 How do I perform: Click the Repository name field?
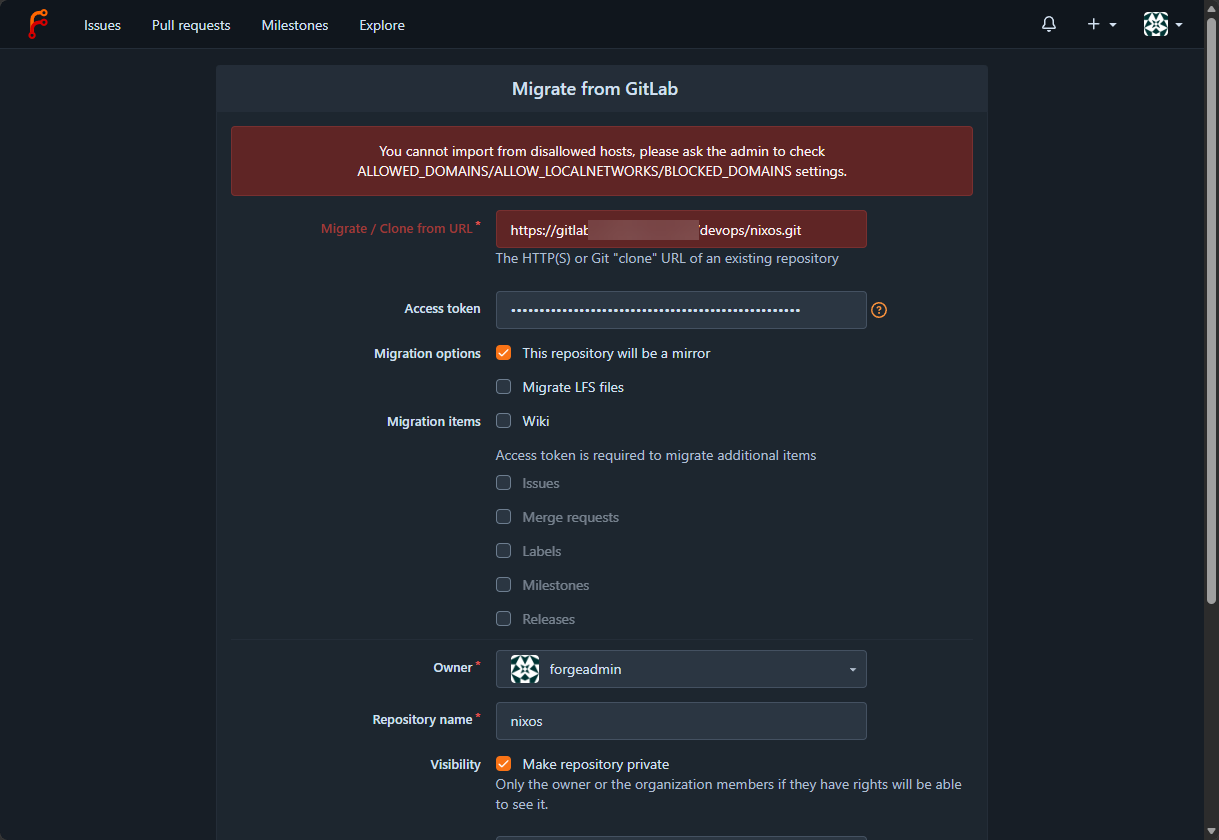tap(681, 720)
